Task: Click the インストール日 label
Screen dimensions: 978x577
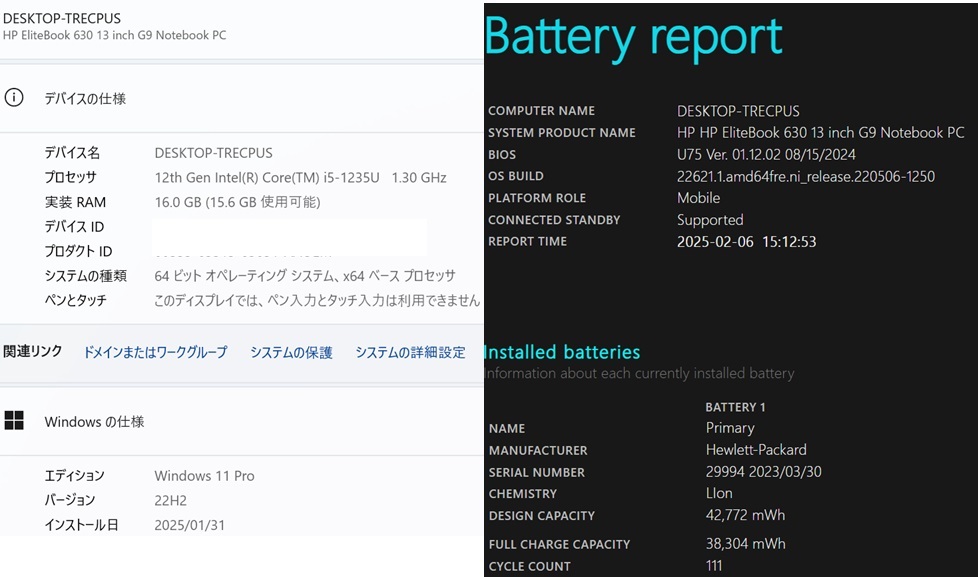Action: (x=81, y=525)
